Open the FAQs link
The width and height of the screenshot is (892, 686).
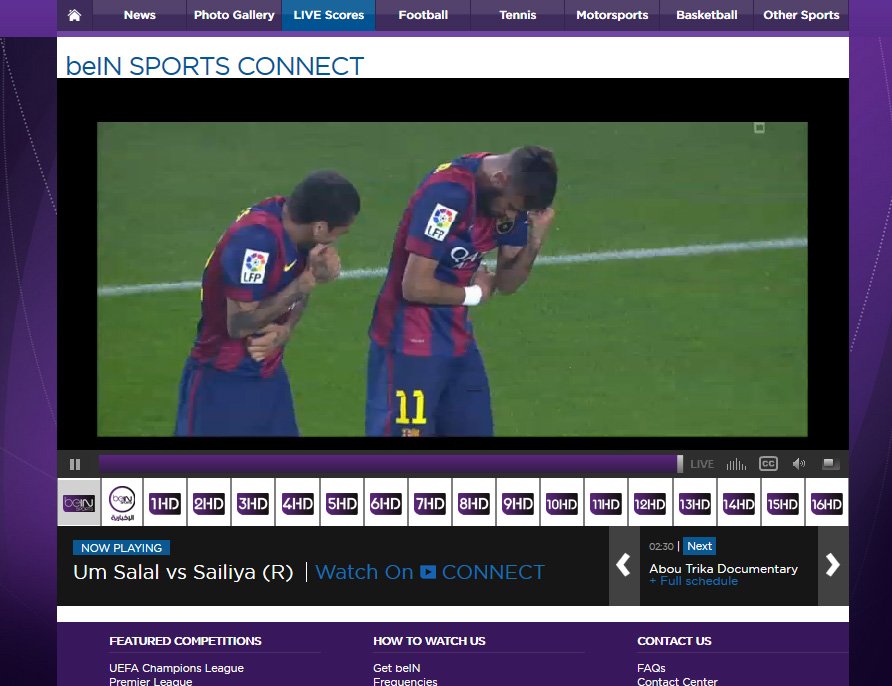(651, 668)
